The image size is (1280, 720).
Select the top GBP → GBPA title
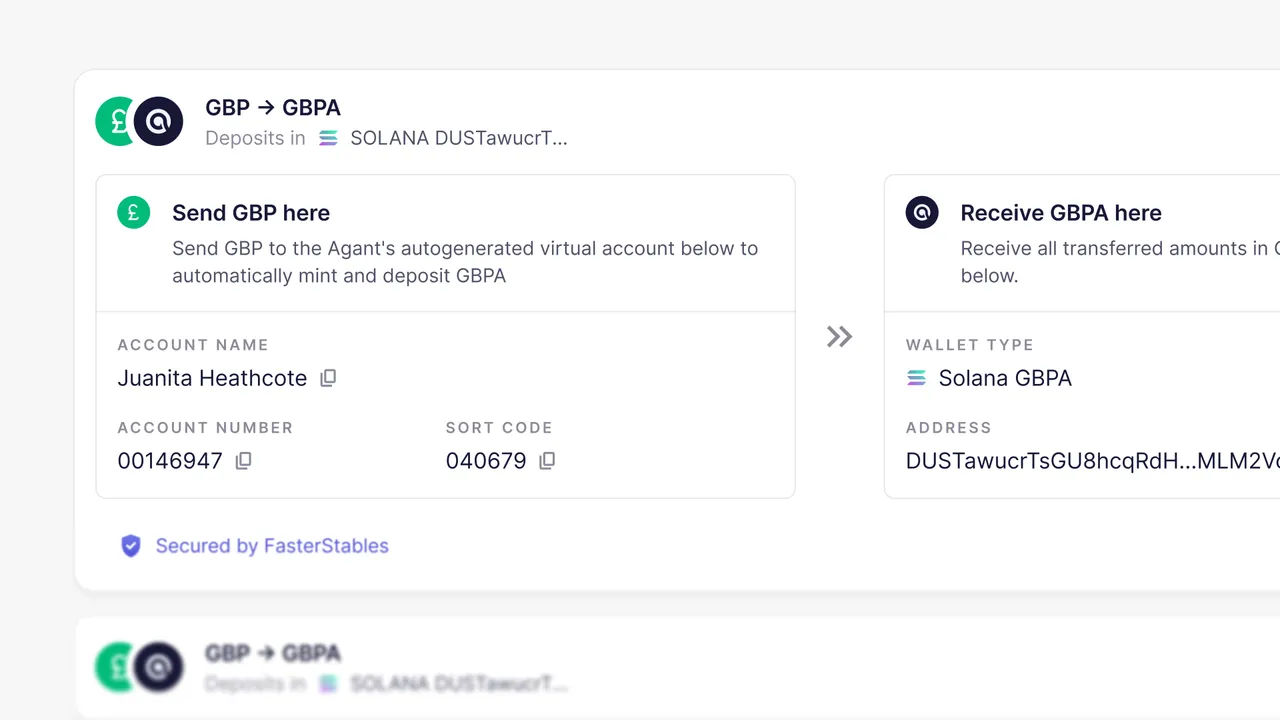(273, 107)
